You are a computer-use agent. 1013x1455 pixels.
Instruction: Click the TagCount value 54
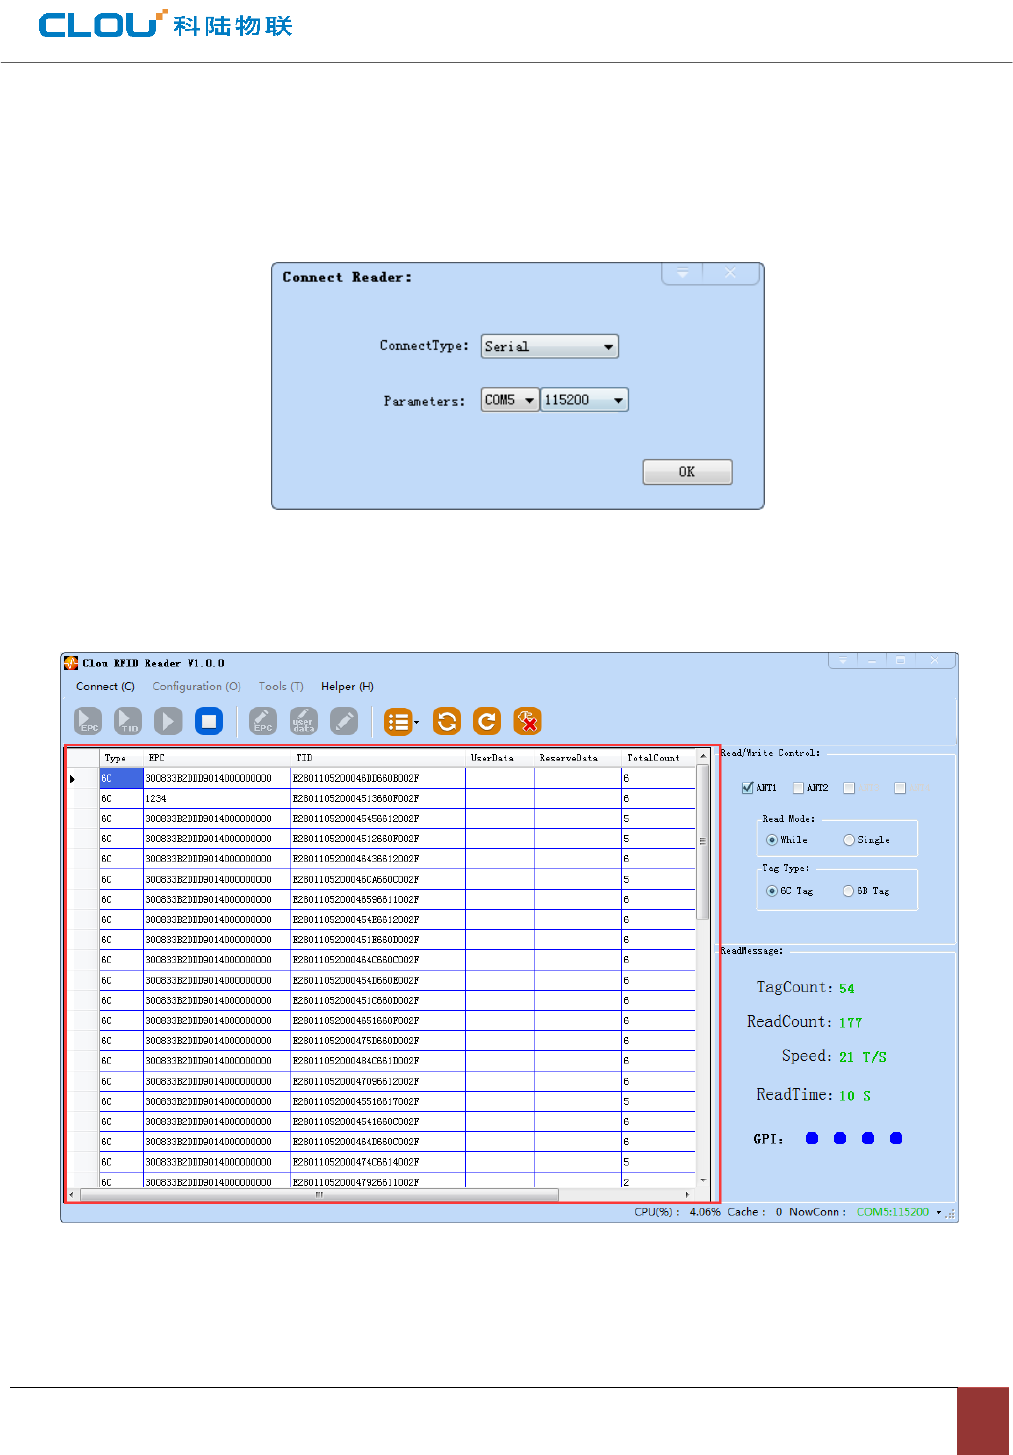[x=847, y=988]
